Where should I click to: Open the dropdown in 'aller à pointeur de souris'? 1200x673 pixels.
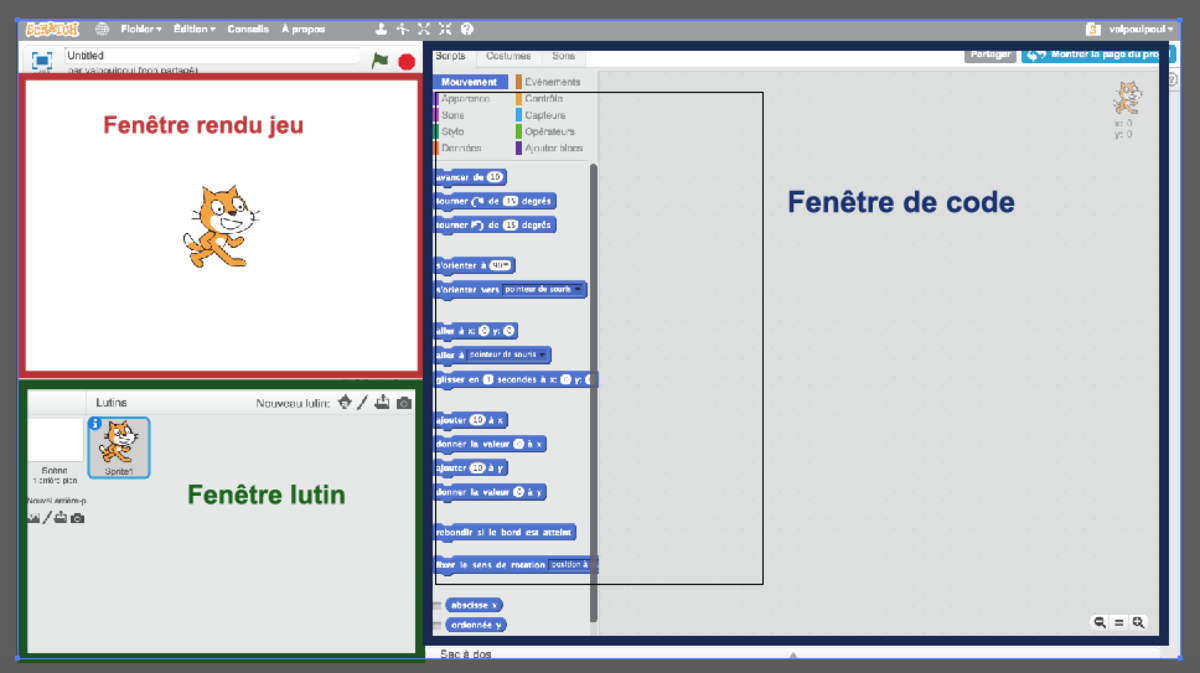click(505, 355)
